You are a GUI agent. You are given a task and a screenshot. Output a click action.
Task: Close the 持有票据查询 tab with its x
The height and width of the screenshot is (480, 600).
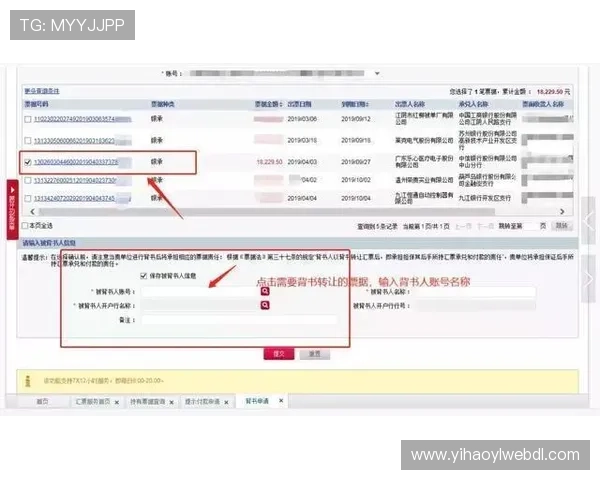171,402
